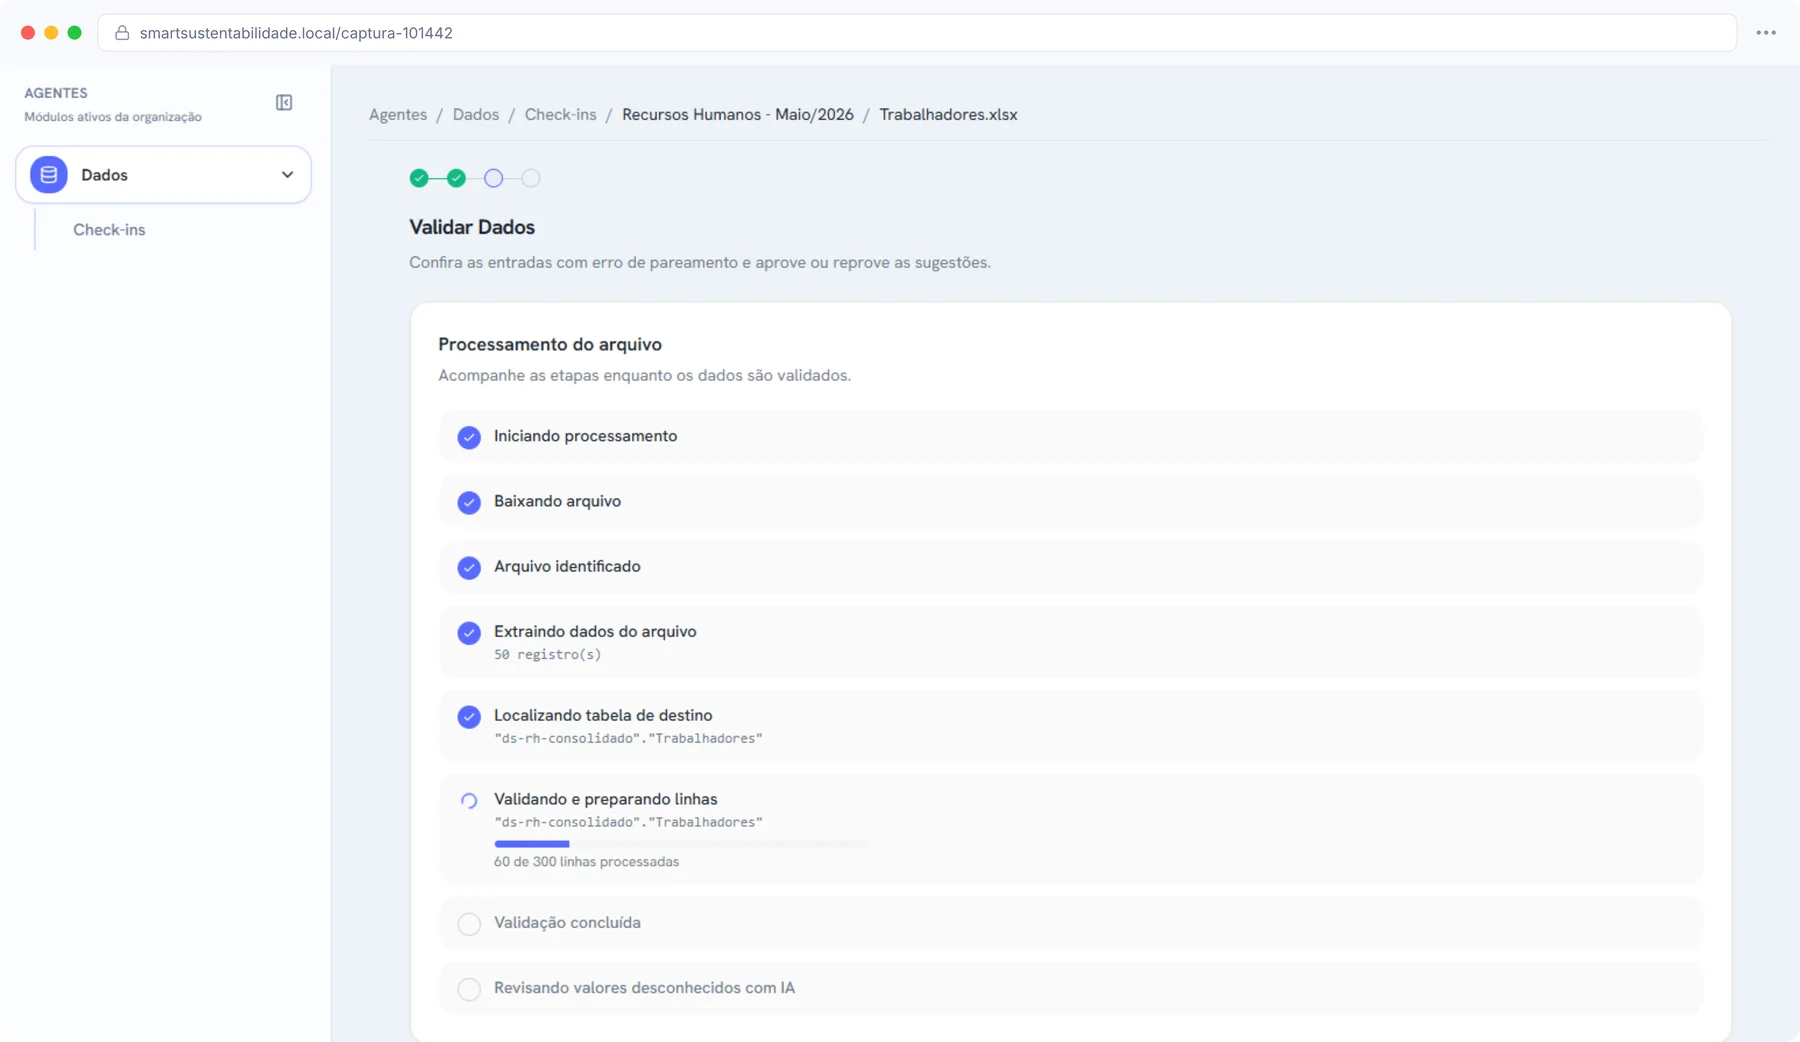Click 'Validação concluída' step label
Image resolution: width=1800 pixels, height=1042 pixels.
(x=567, y=922)
